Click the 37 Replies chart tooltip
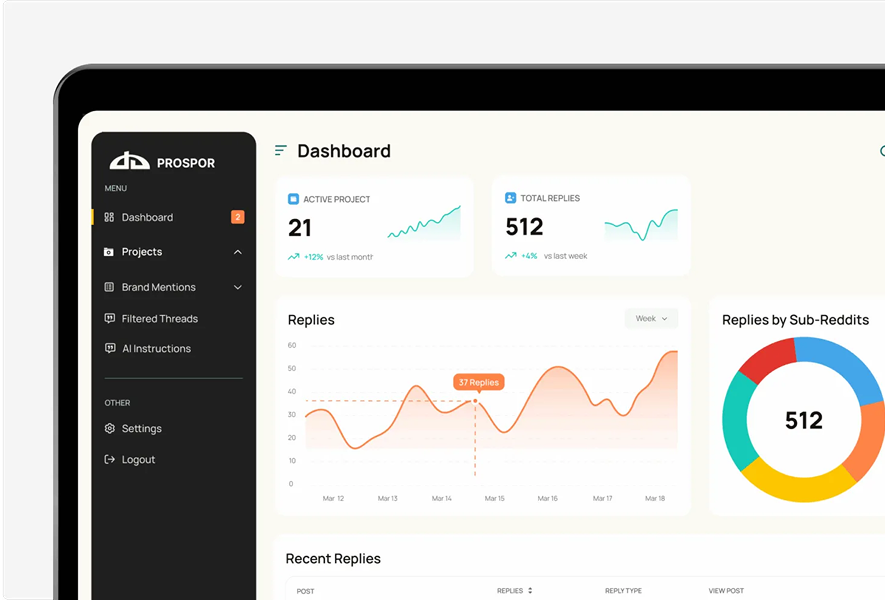The width and height of the screenshot is (885, 600). click(x=479, y=382)
